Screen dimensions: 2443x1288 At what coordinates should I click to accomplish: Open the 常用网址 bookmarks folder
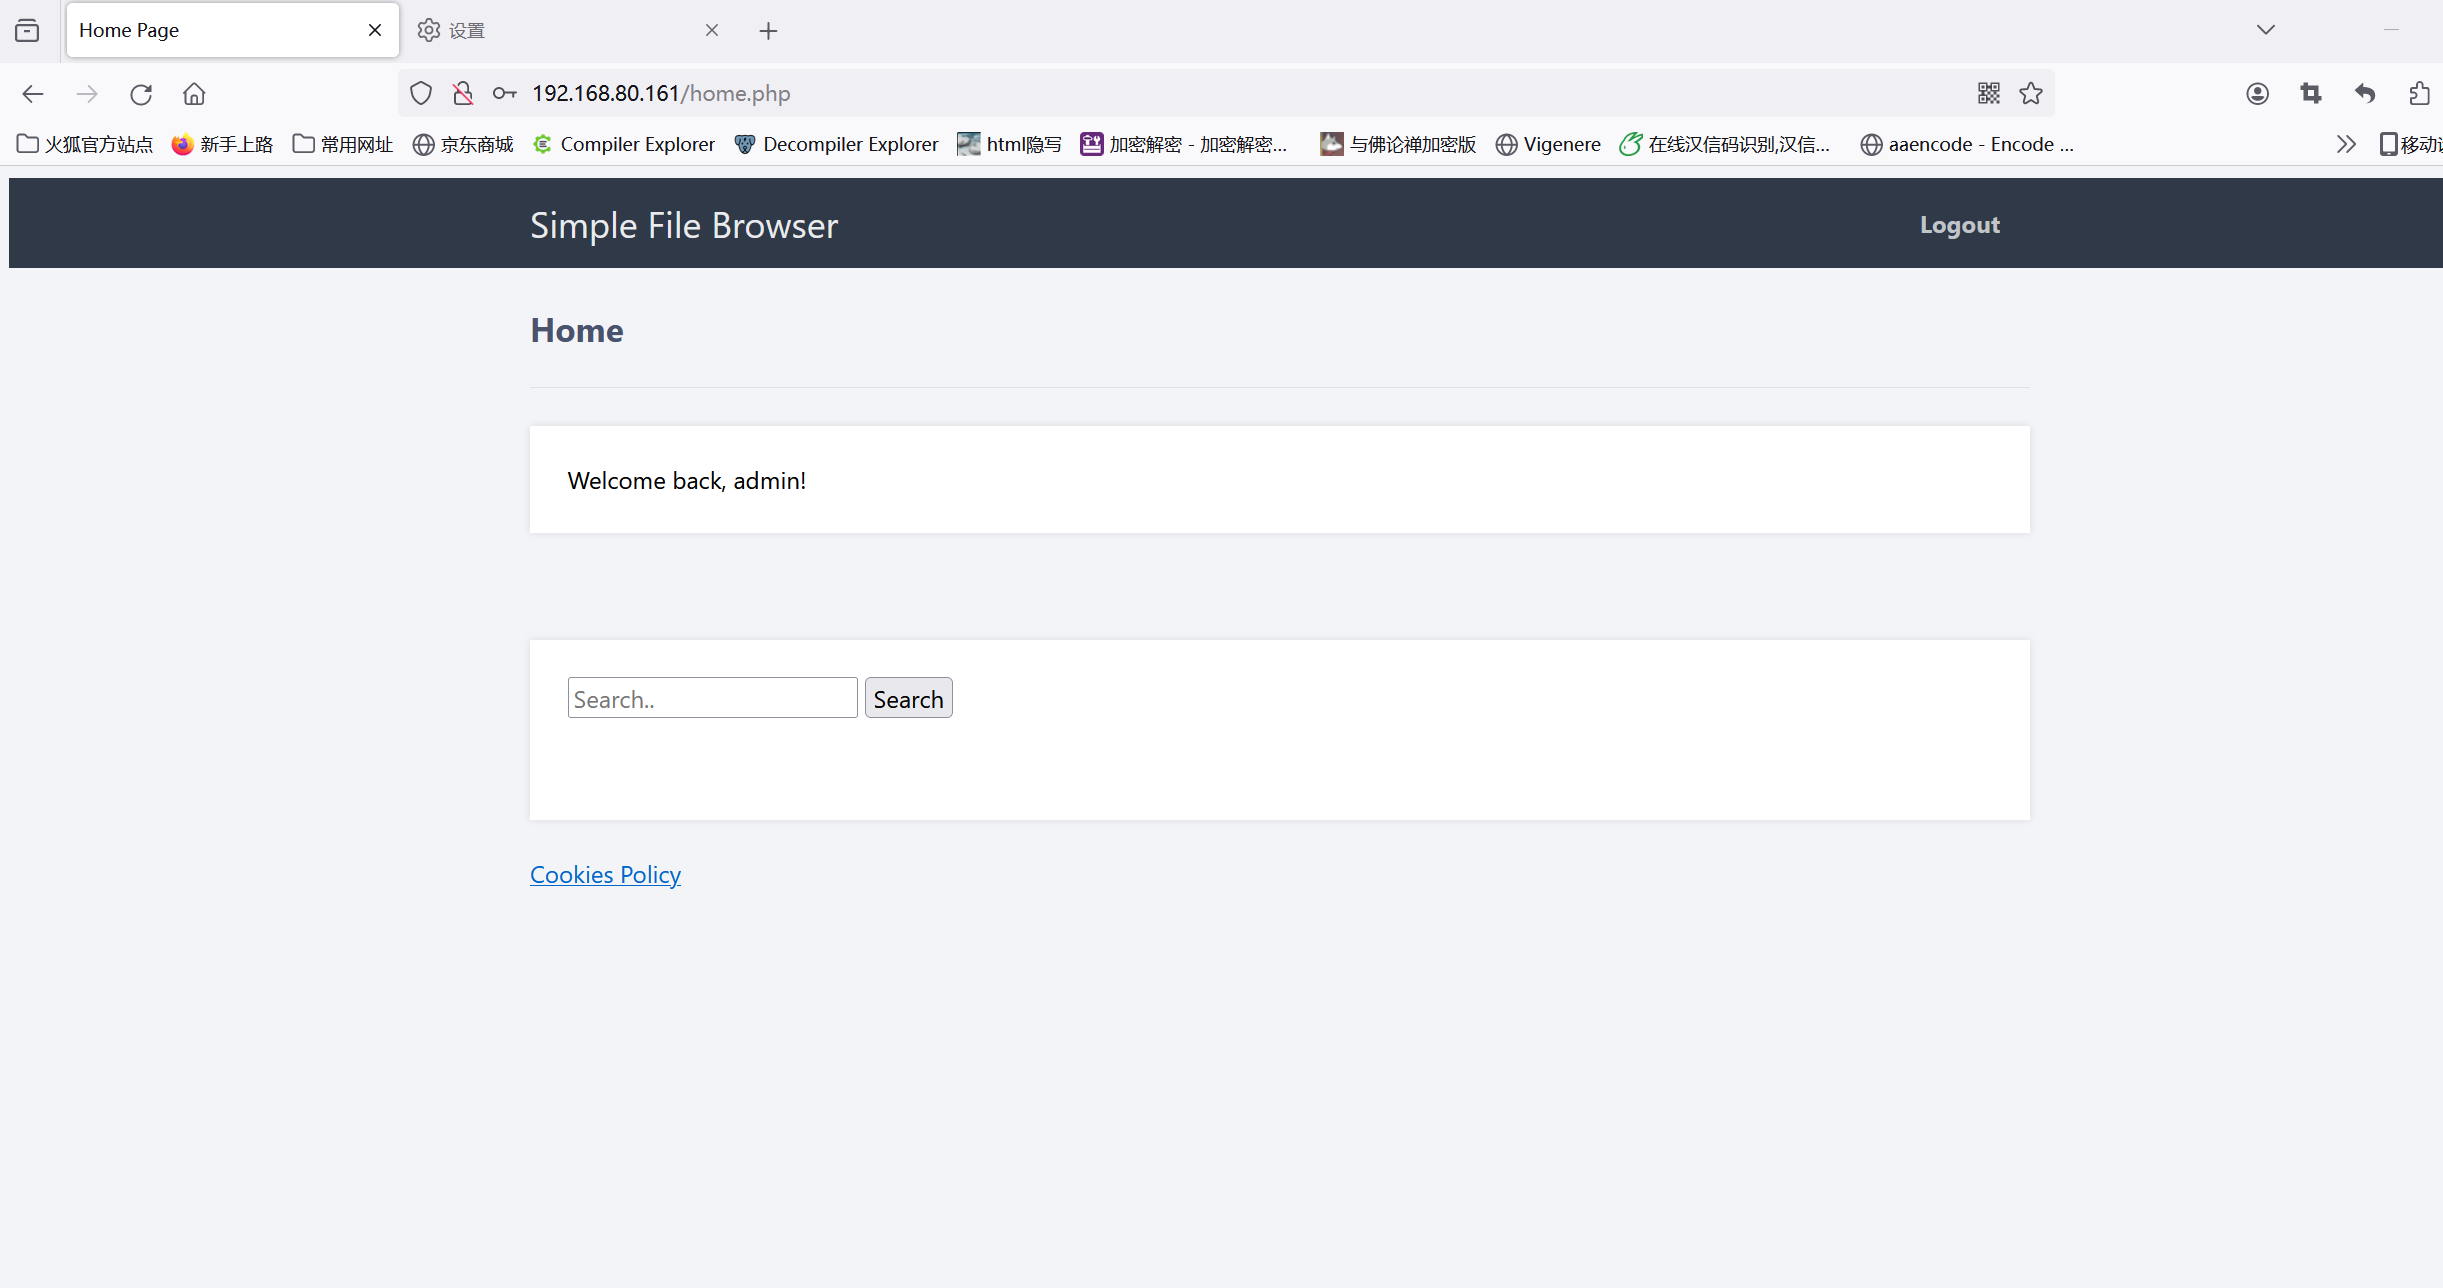(x=343, y=144)
